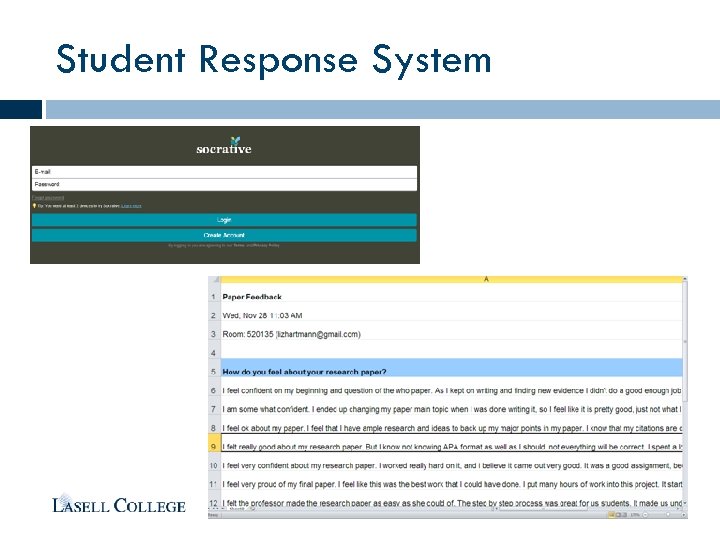Focus the E-mail input field
720x540 pixels.
[x=224, y=172]
